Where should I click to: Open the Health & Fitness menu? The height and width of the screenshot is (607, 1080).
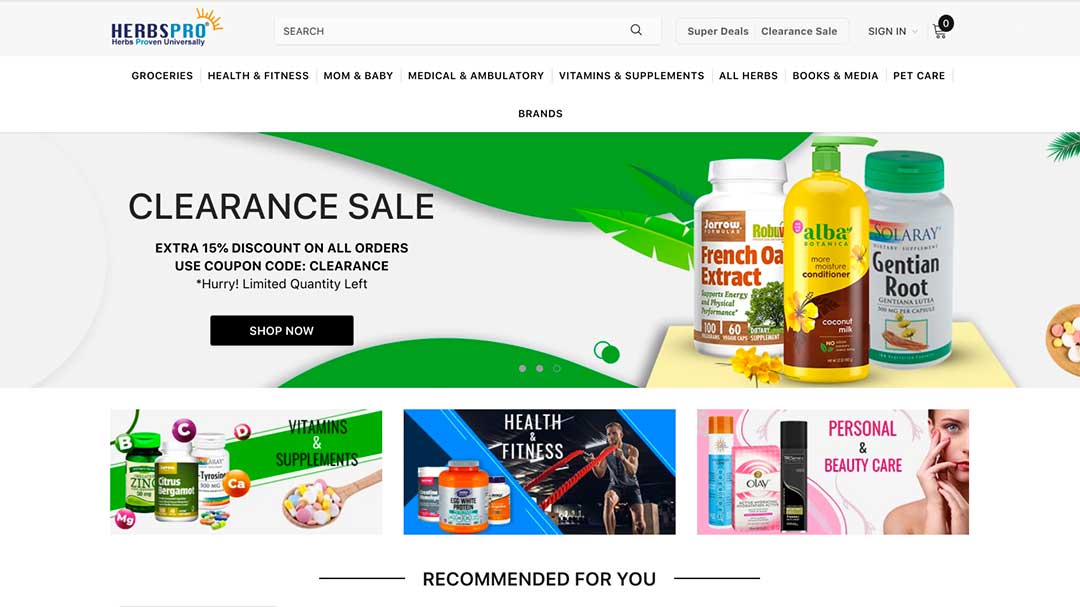(258, 76)
